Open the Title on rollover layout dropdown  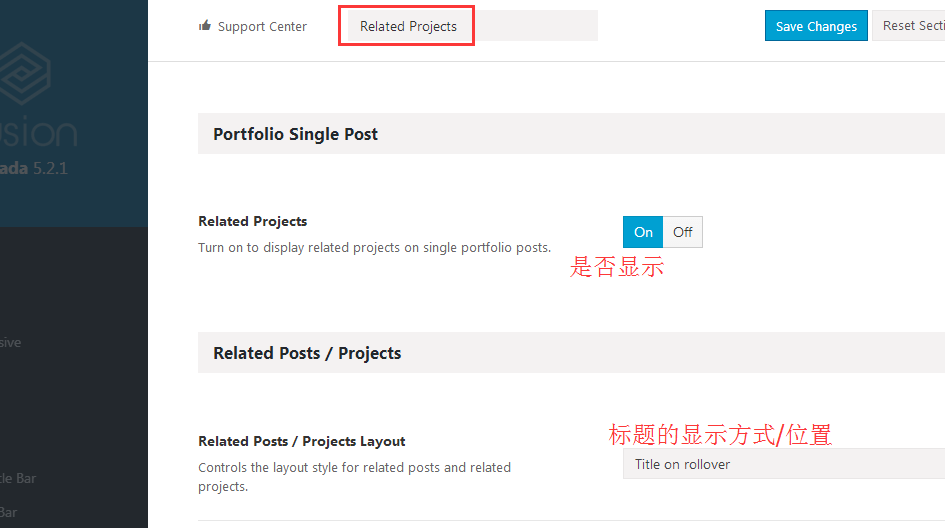[x=783, y=464]
